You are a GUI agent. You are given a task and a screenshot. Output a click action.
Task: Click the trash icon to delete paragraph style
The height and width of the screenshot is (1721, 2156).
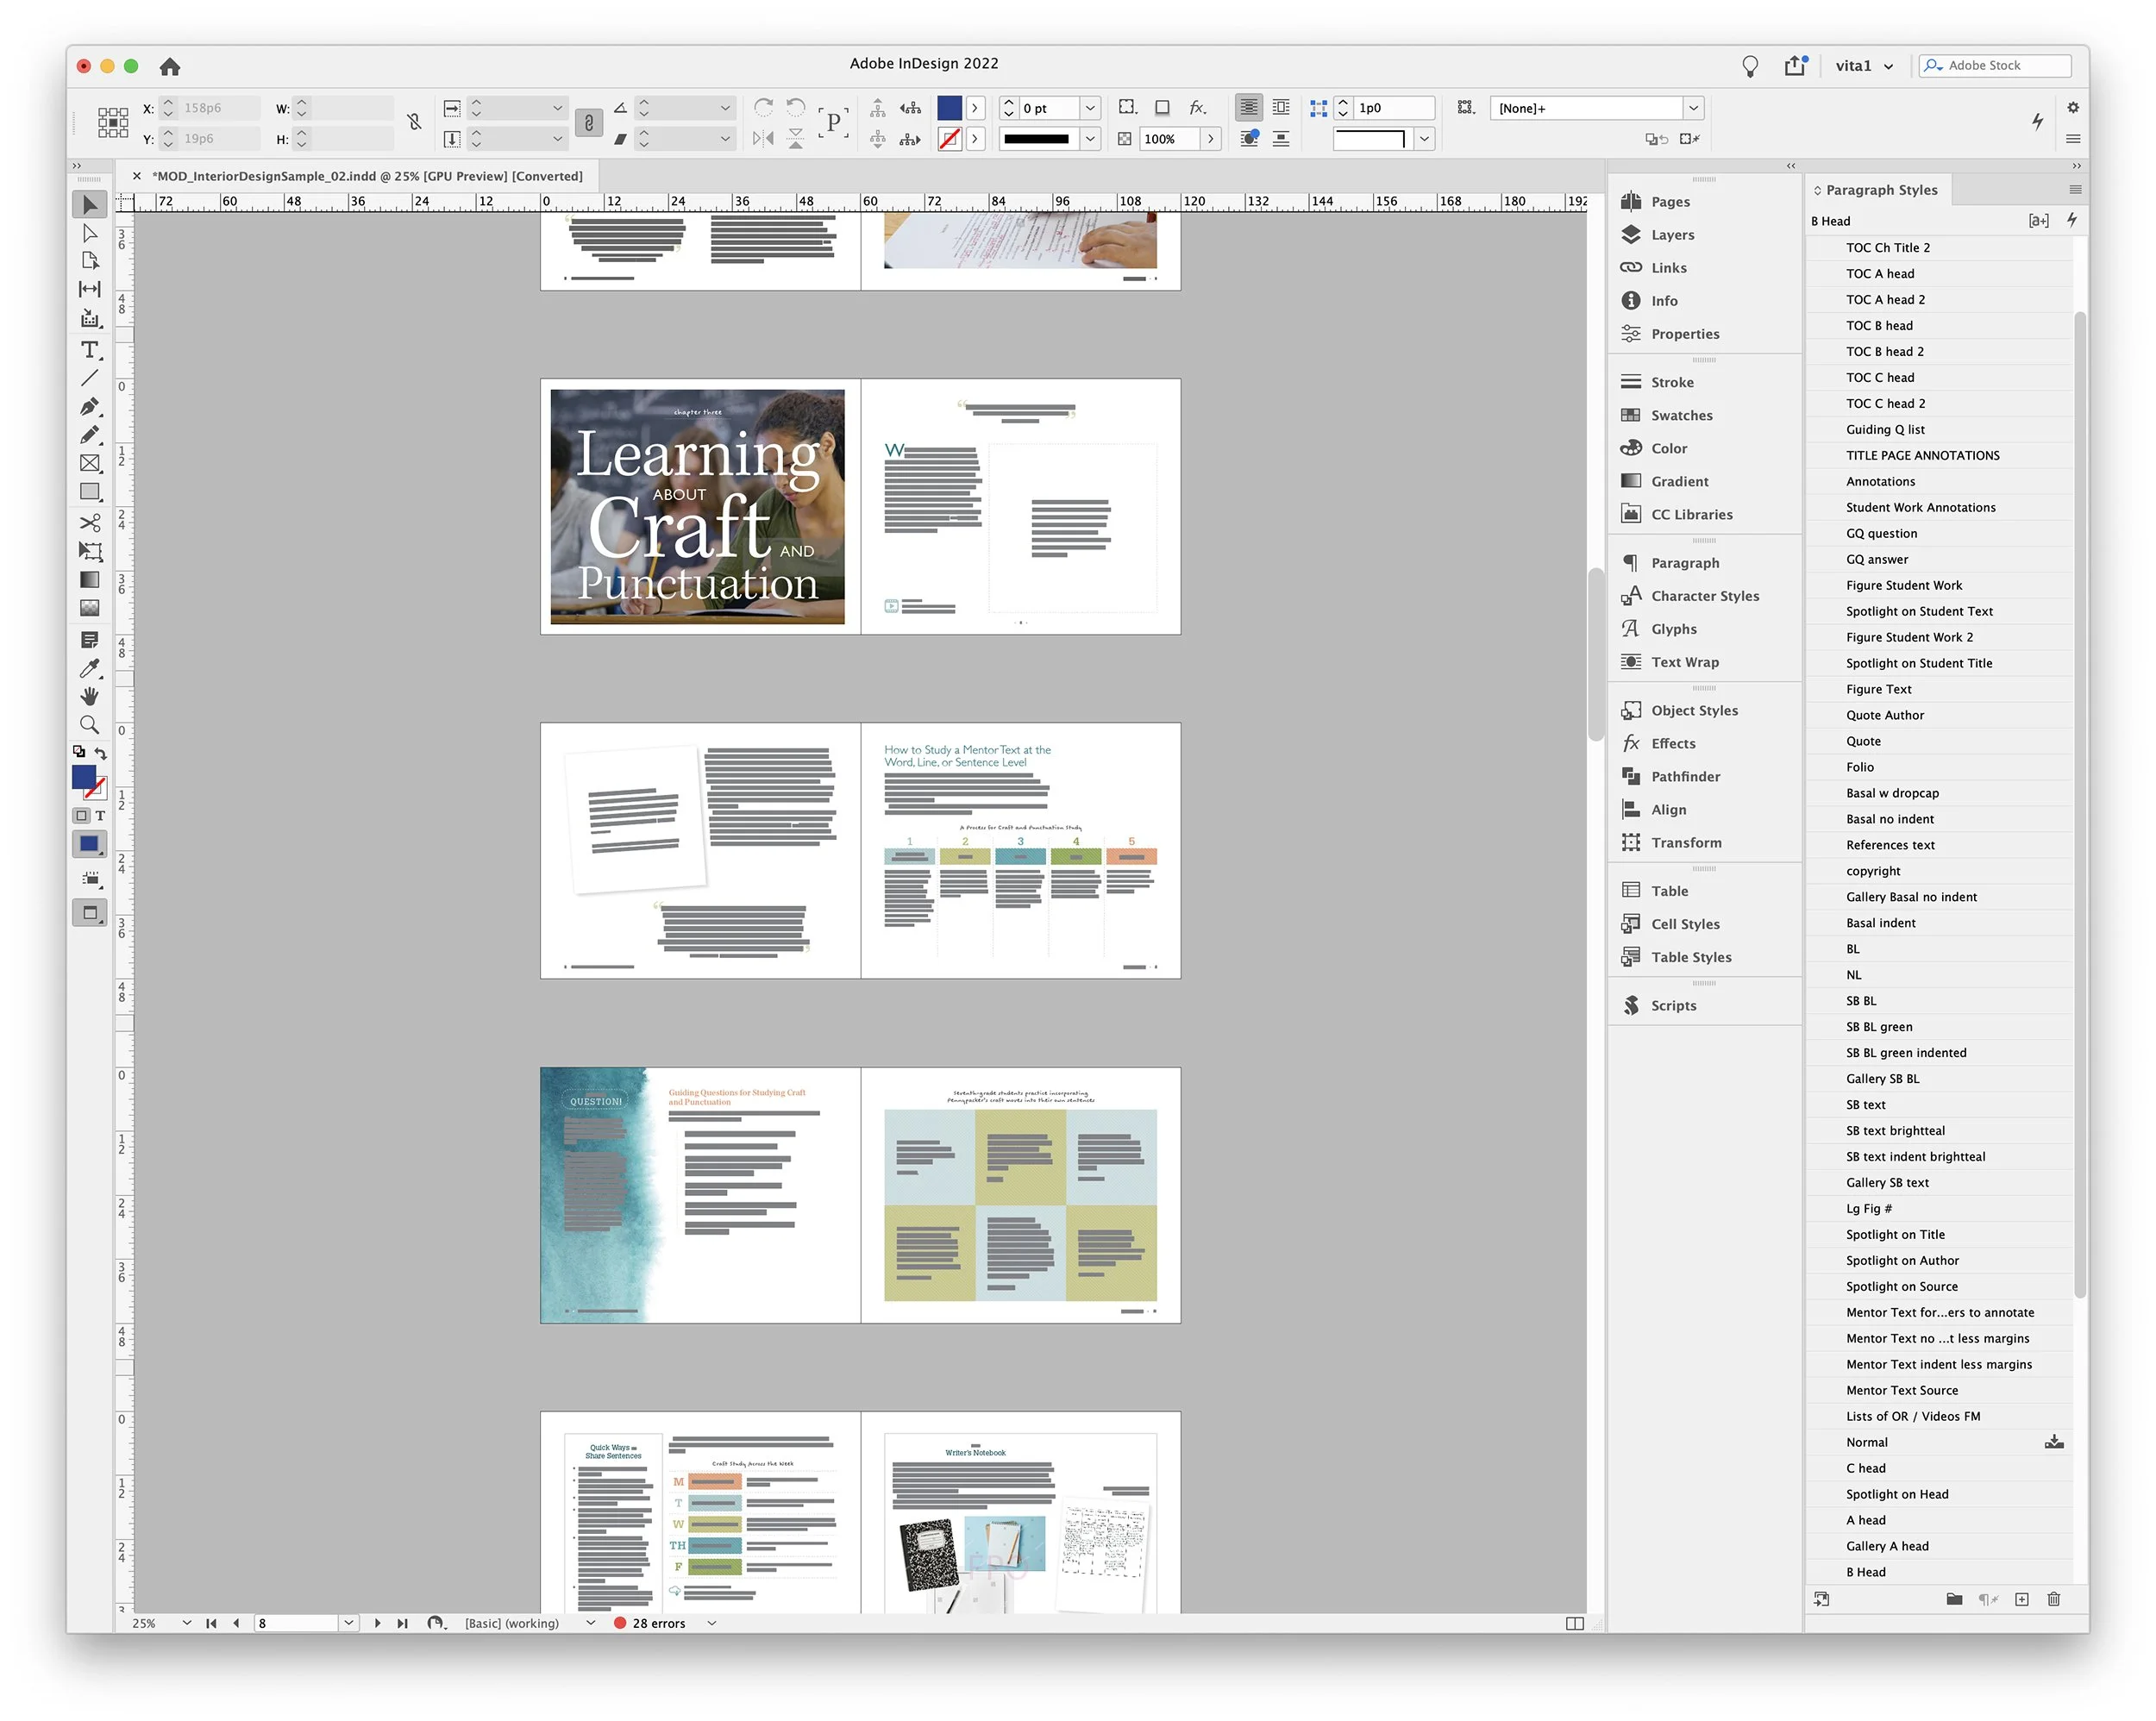[x=2053, y=1599]
